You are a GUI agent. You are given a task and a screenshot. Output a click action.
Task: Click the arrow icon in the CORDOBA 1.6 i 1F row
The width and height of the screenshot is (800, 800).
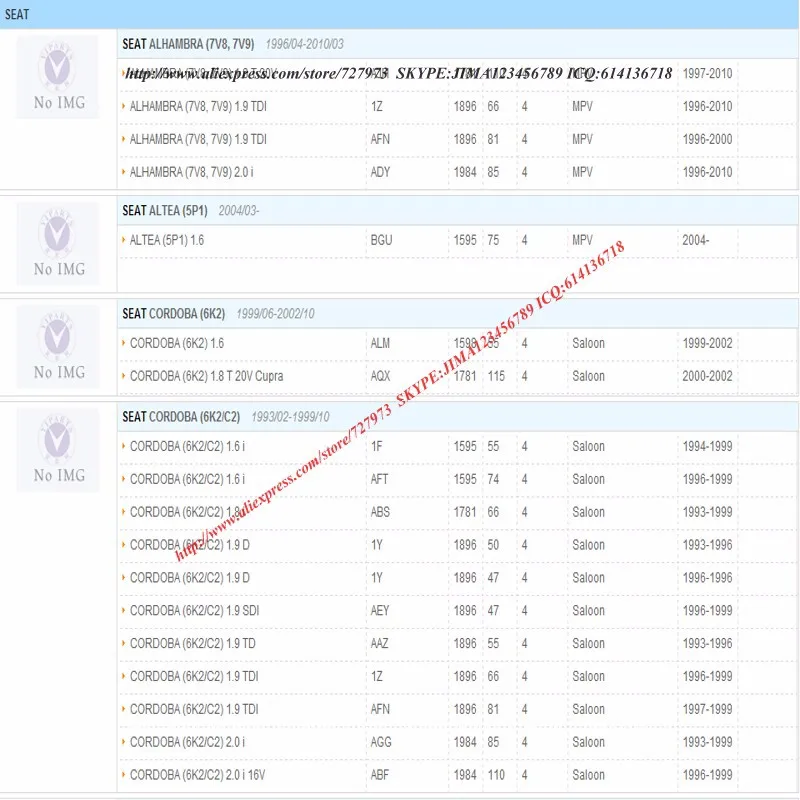click(x=123, y=446)
